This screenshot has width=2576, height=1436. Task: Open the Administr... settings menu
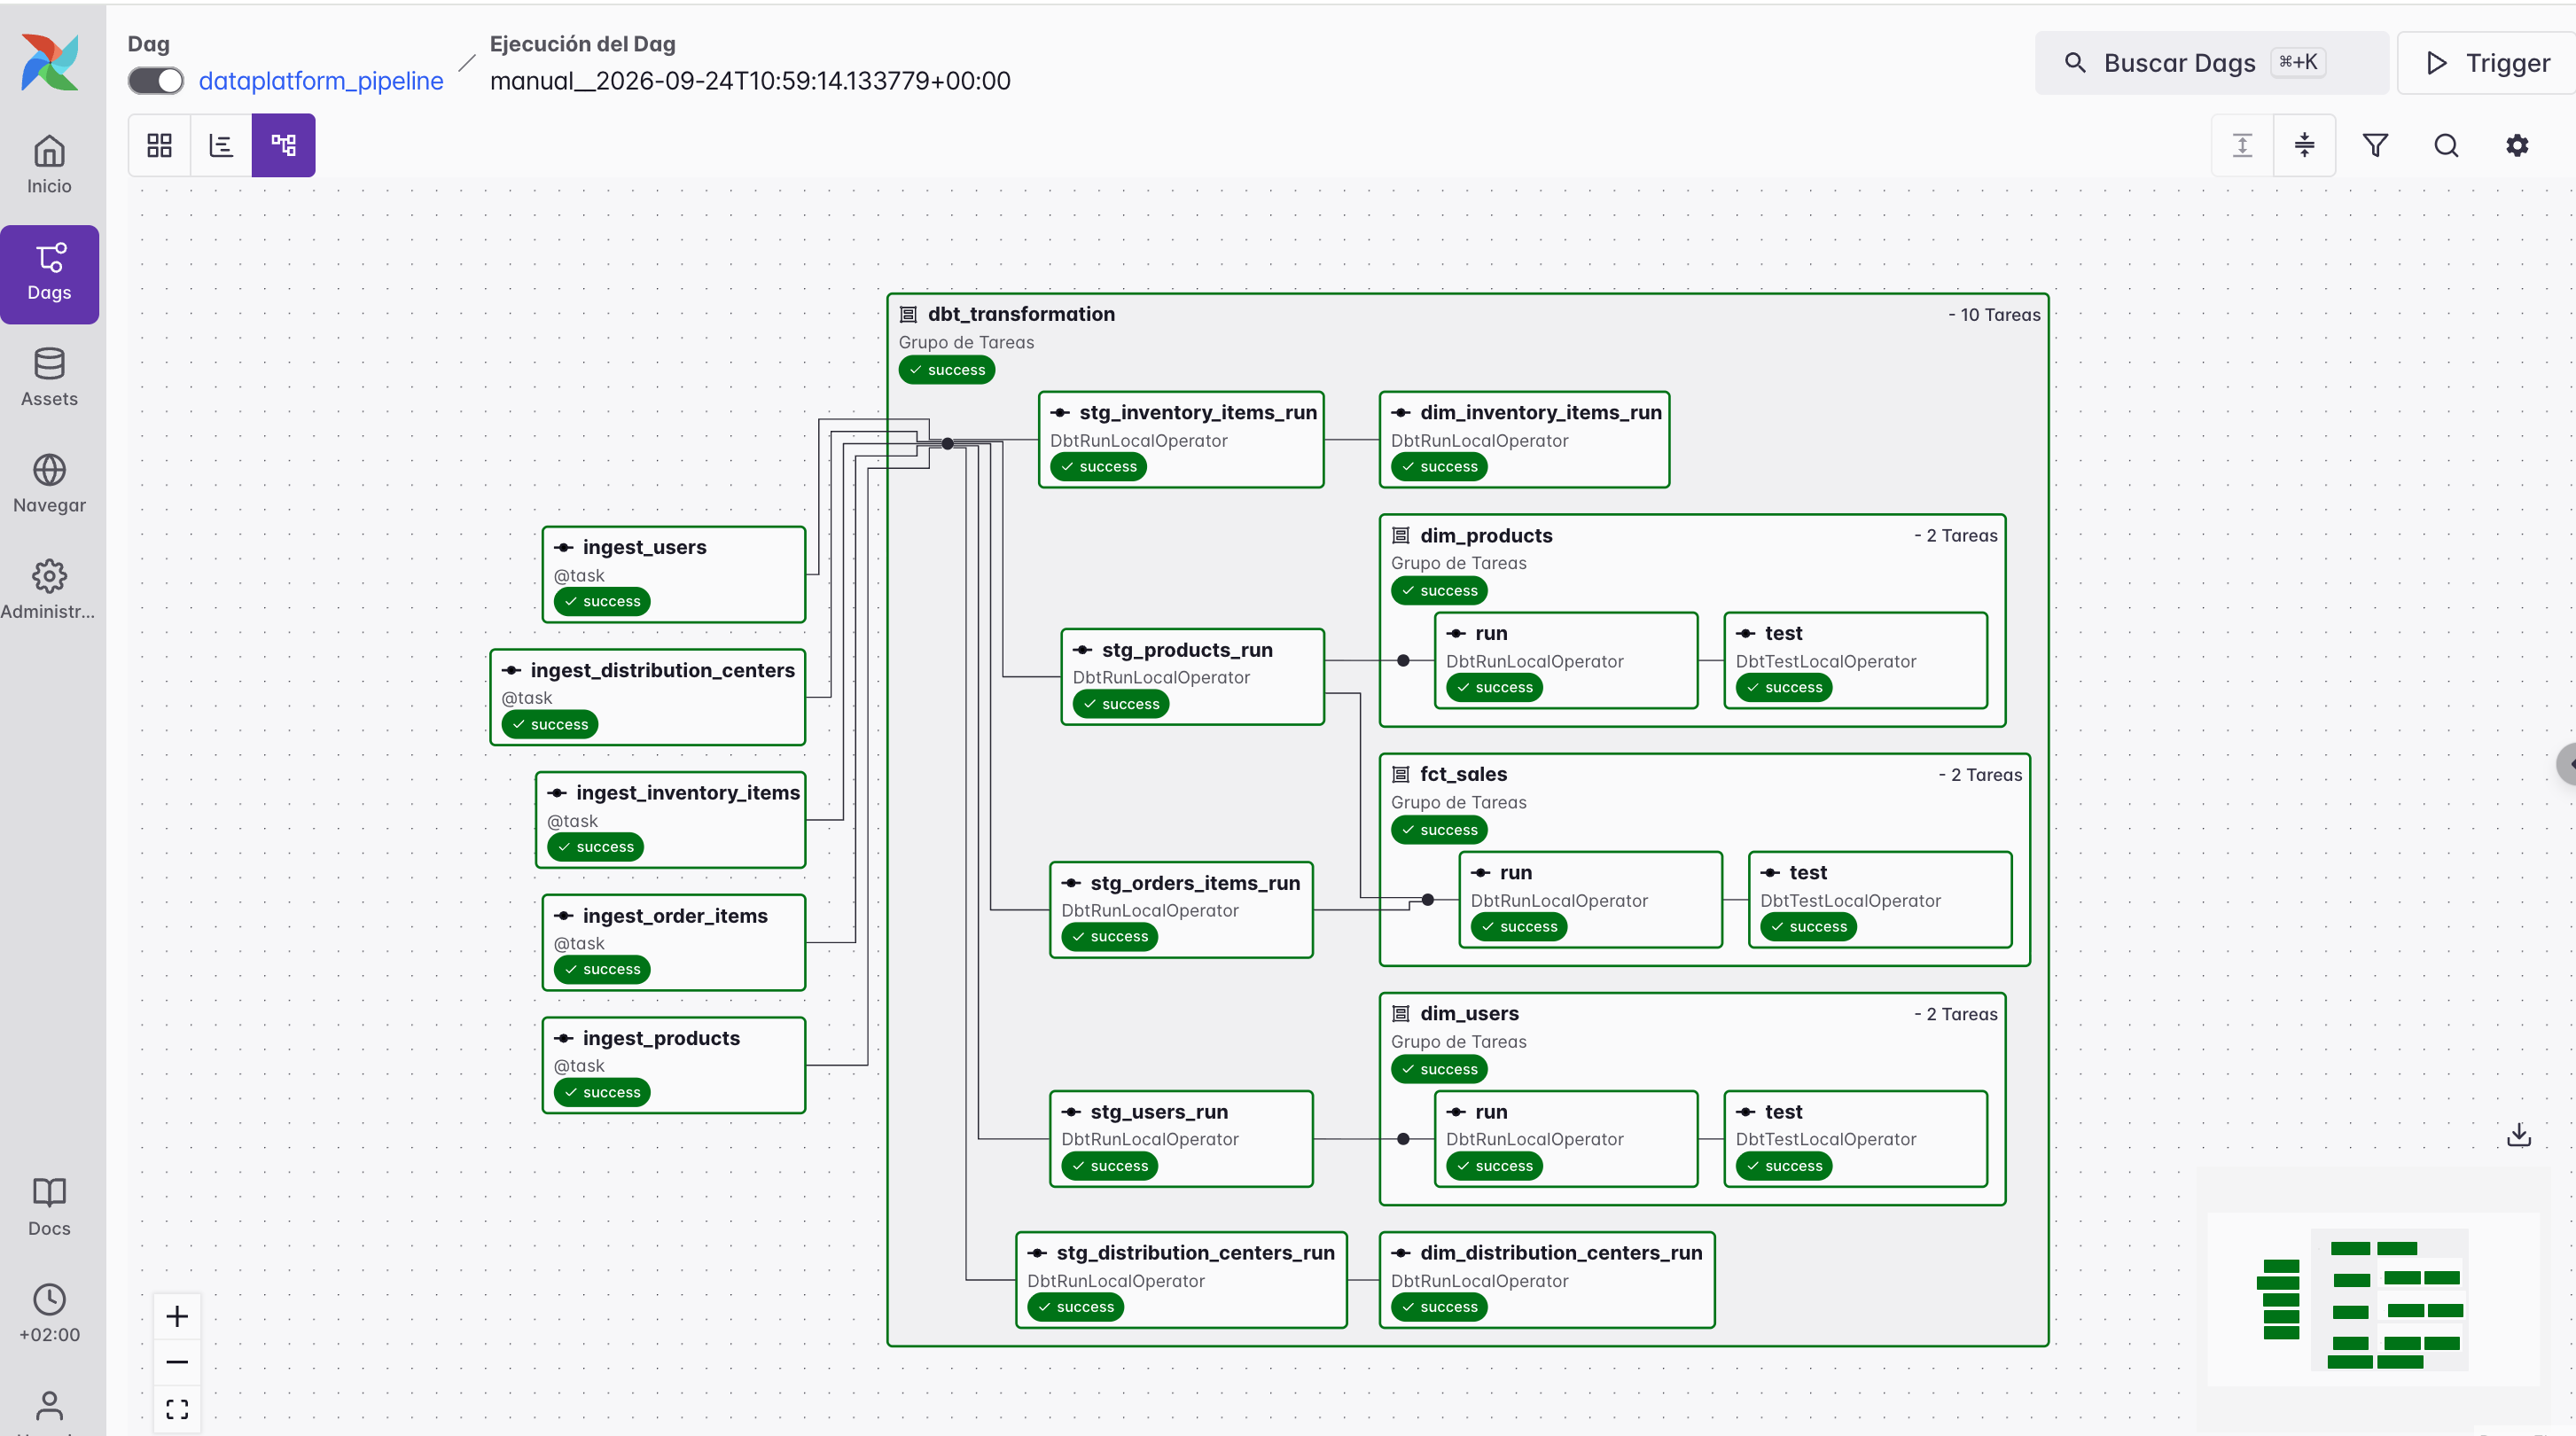49,590
